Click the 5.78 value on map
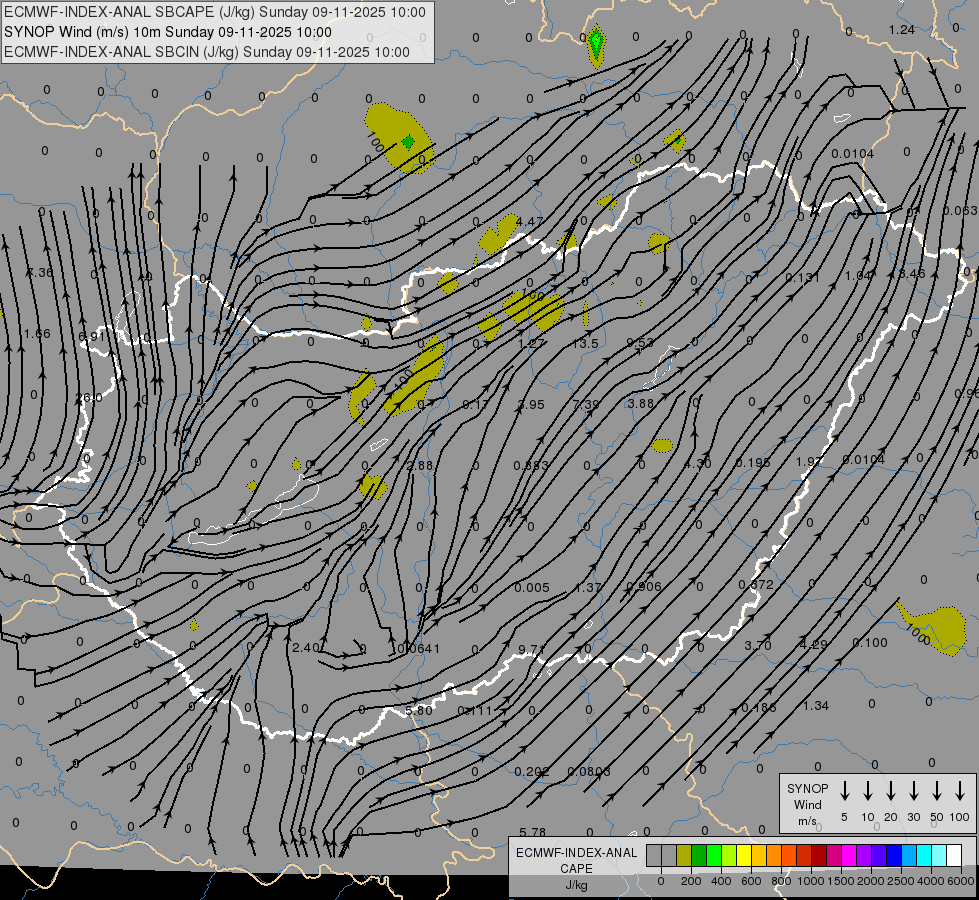Image resolution: width=979 pixels, height=900 pixels. coord(532,833)
